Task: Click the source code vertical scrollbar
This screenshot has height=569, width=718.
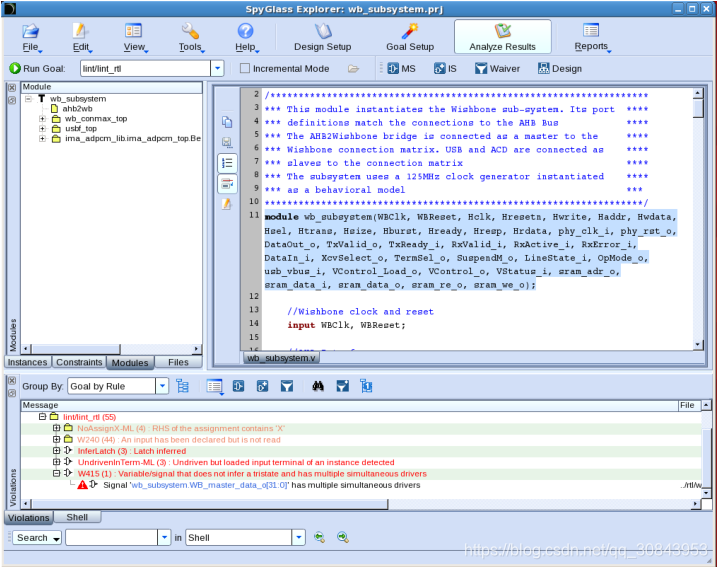Action: [698, 108]
